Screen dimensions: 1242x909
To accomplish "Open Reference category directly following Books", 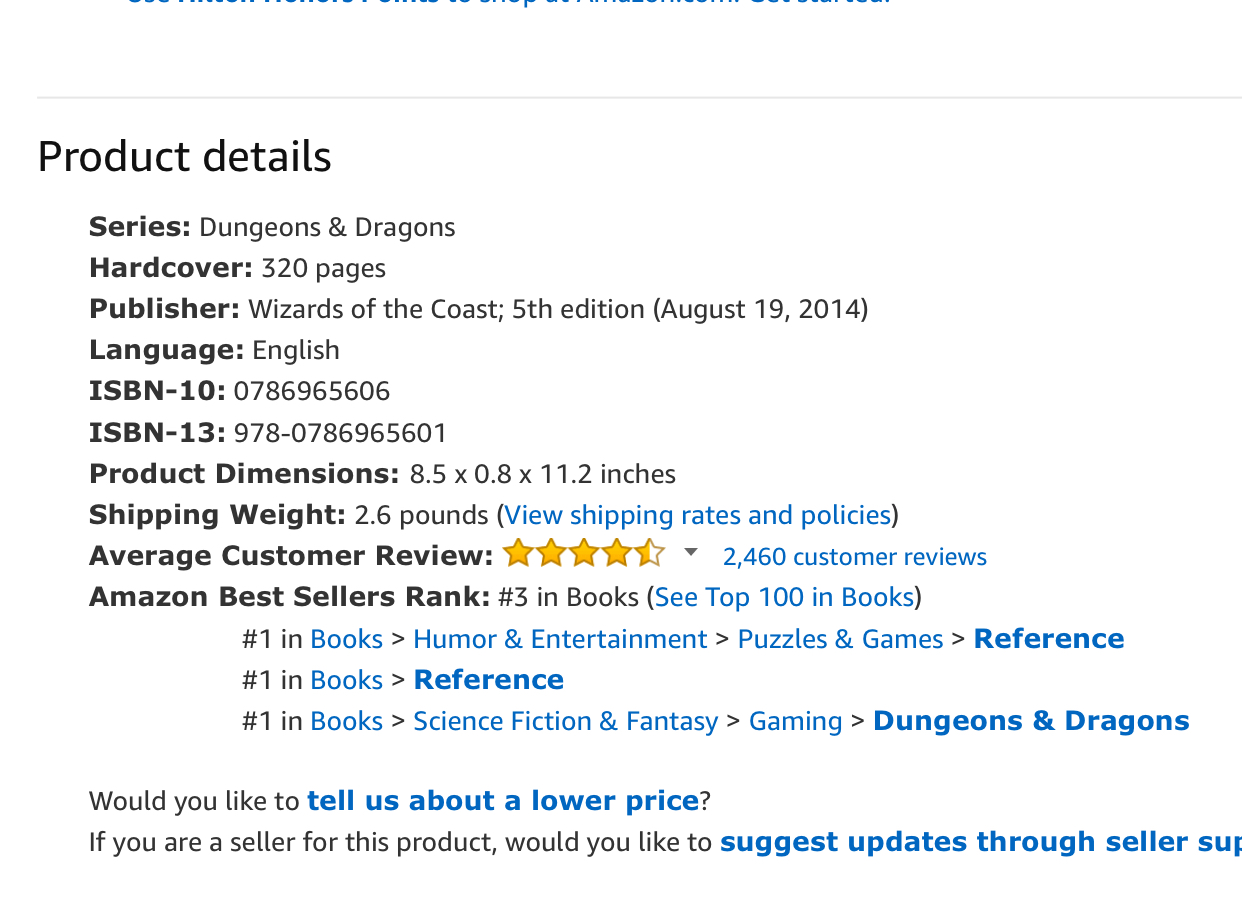I will [x=488, y=680].
